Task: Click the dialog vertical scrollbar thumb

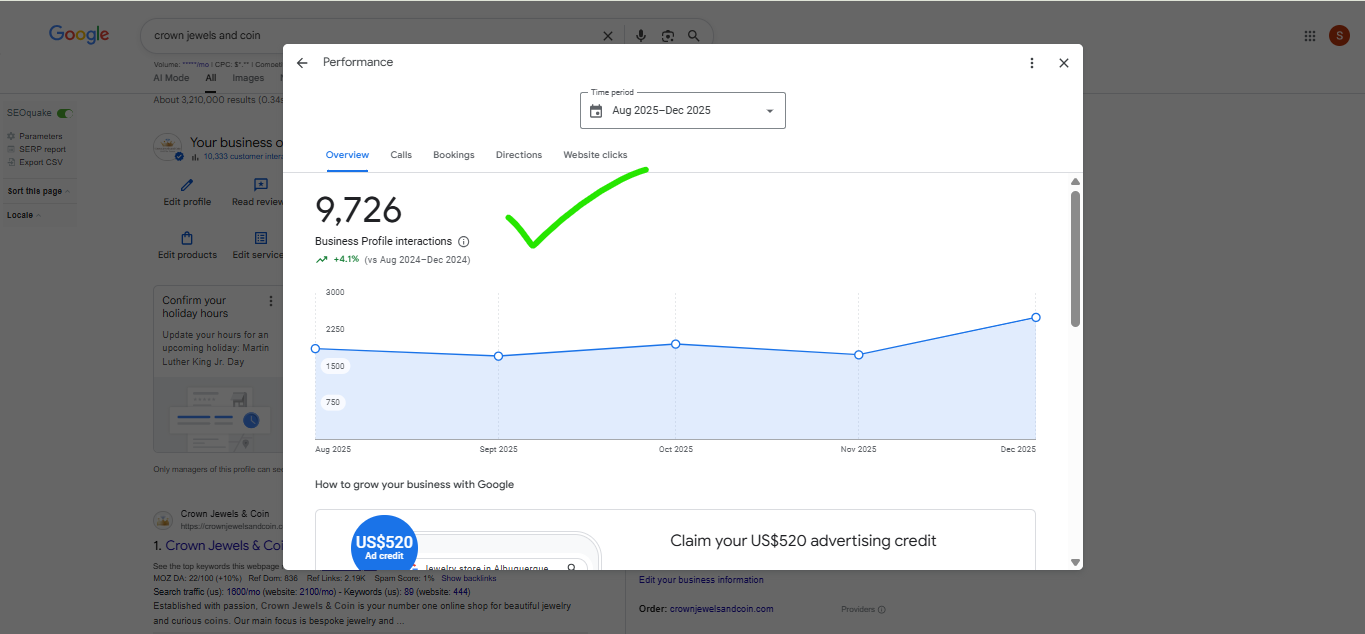Action: [1075, 258]
